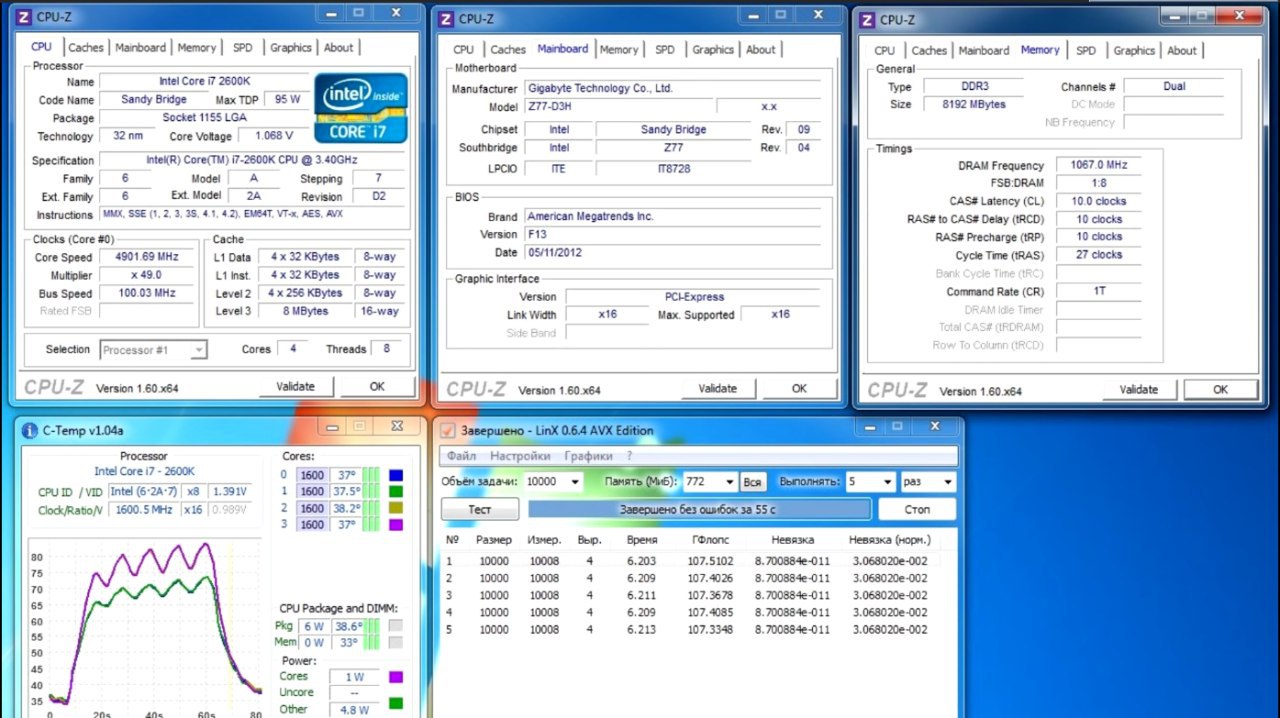Screen dimensions: 1280x718
Task: Click the olive core 2 color square
Action: point(396,508)
